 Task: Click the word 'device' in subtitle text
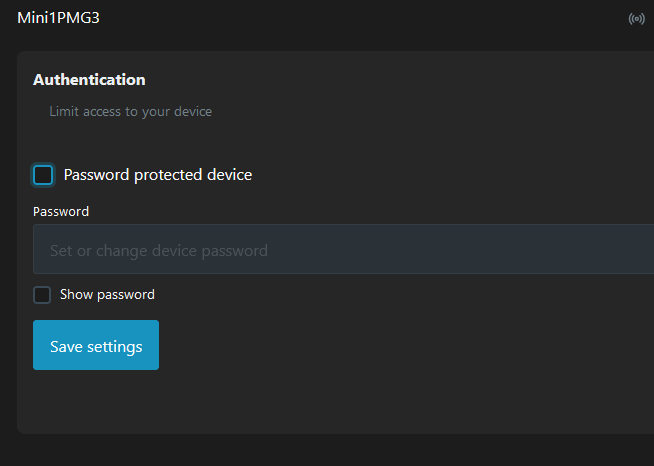tap(193, 111)
